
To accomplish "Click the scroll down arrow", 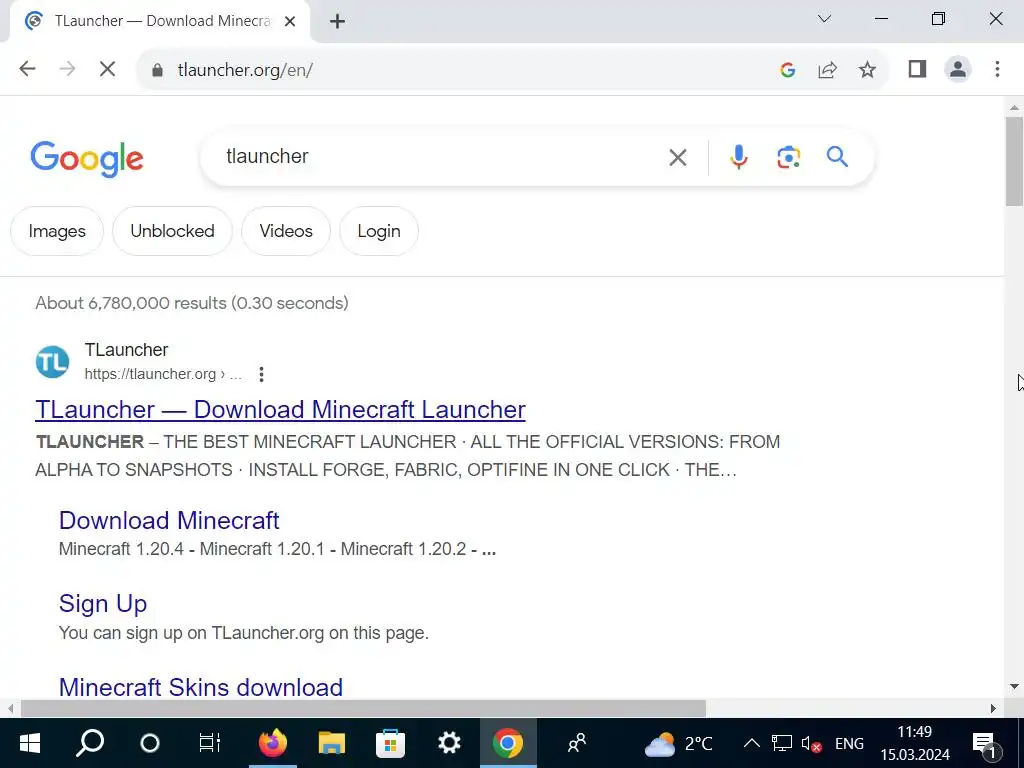I will [1014, 686].
